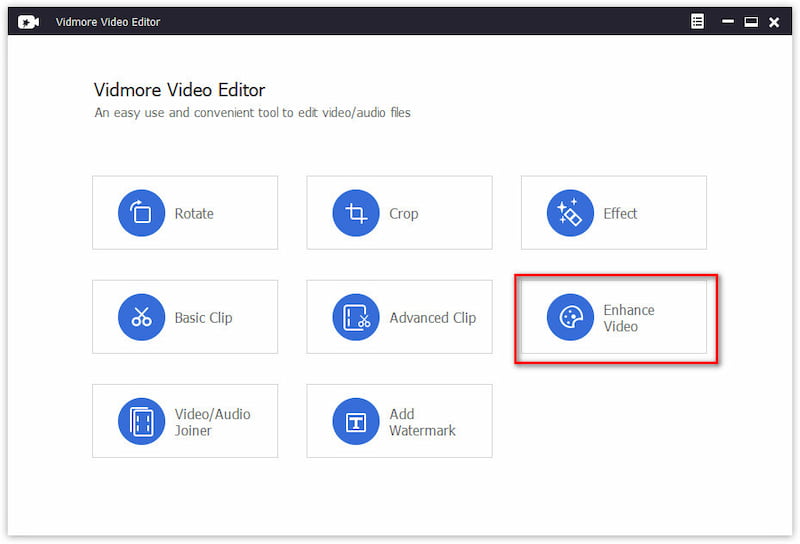The width and height of the screenshot is (800, 544).
Task: Click the Crop tool icon
Action: pyautogui.click(x=356, y=213)
